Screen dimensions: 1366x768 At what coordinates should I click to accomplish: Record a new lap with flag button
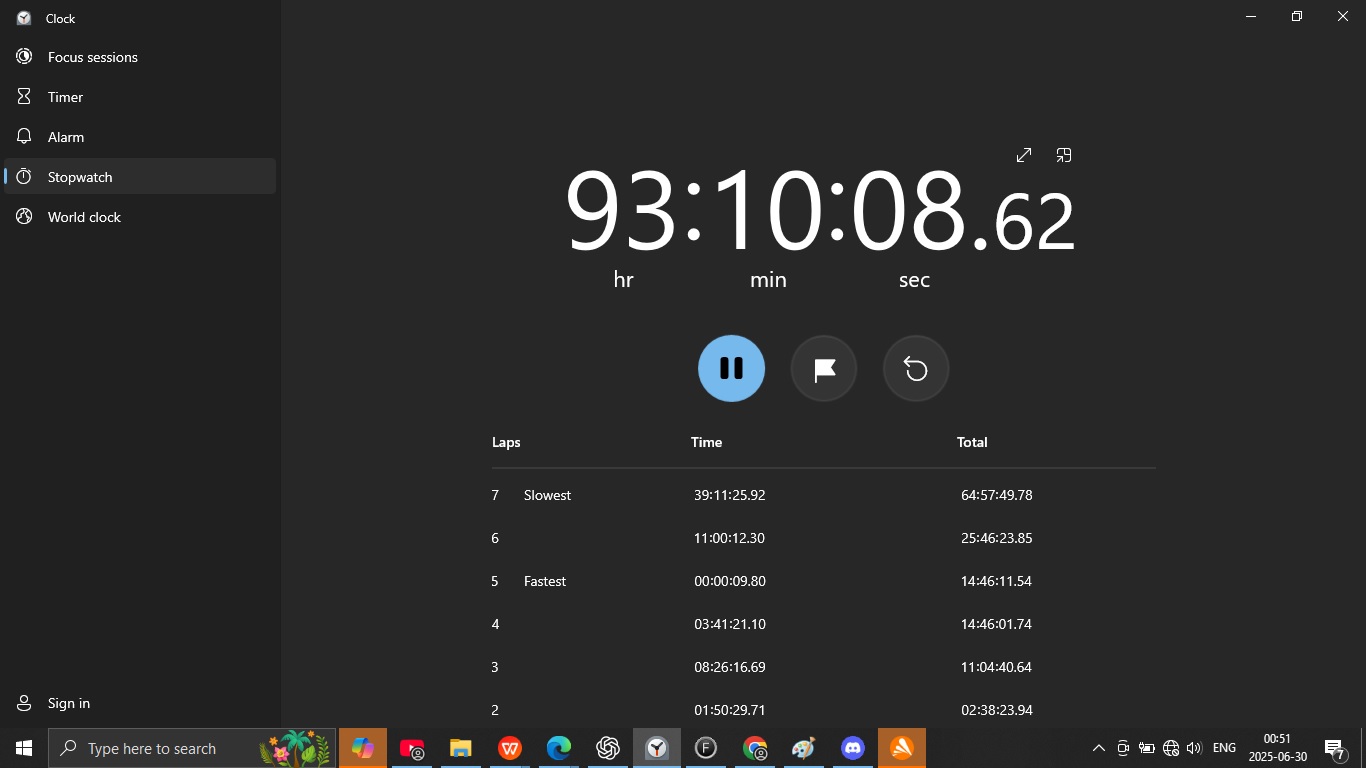pos(824,368)
